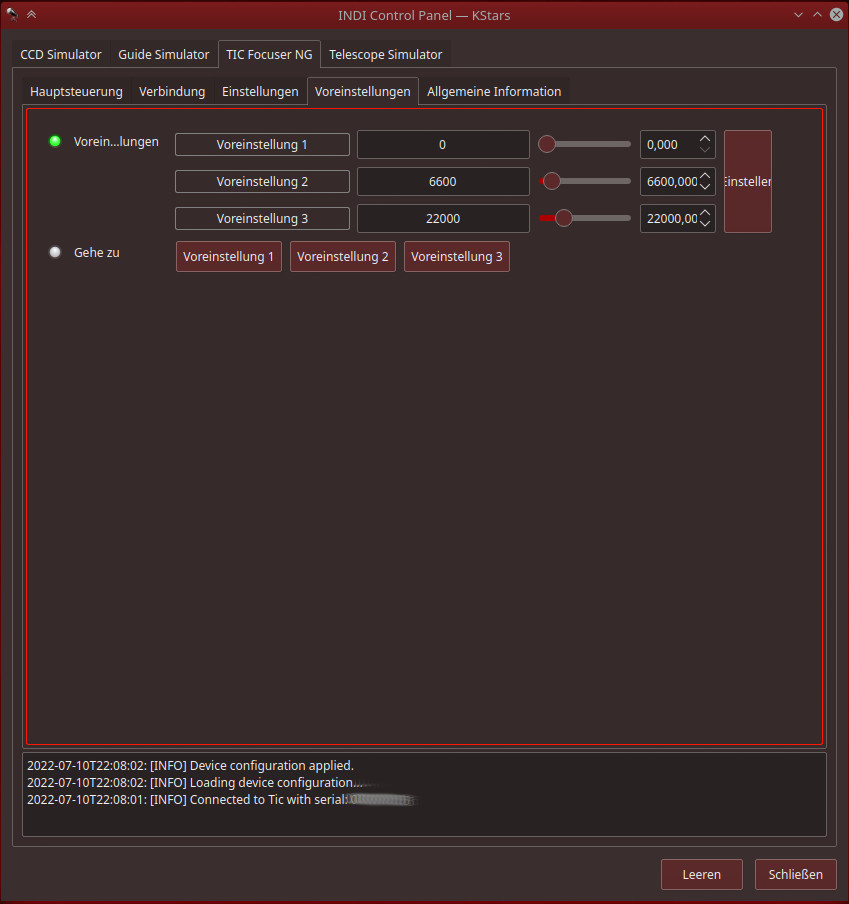Click the double-chevron icon in title bar
The image size is (849, 904).
coord(31,14)
